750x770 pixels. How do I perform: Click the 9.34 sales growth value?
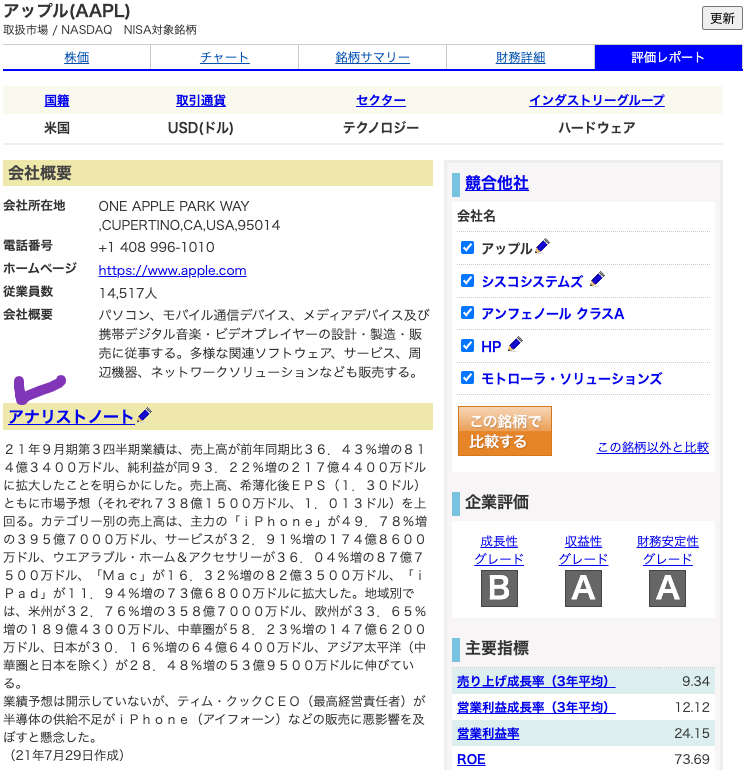pyautogui.click(x=695, y=681)
